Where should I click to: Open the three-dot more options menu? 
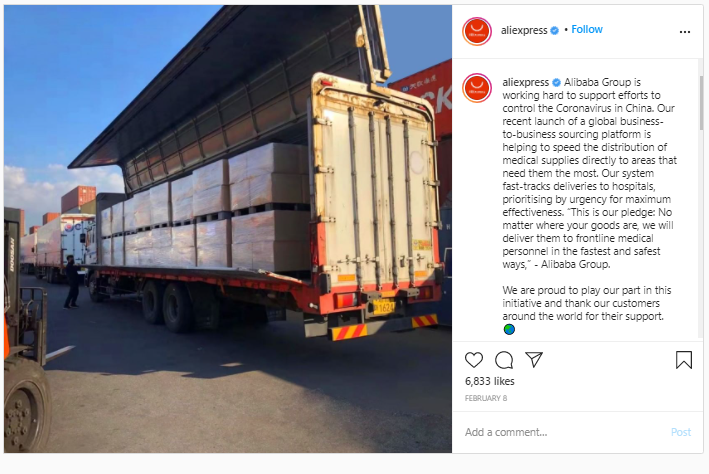pos(685,32)
